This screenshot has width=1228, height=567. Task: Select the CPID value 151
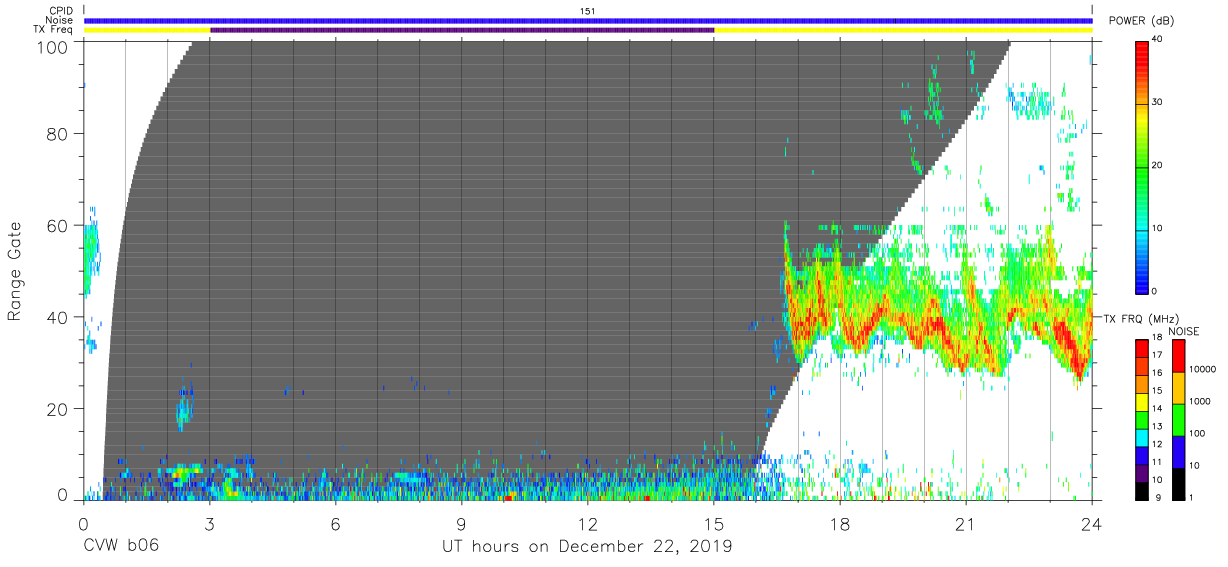pyautogui.click(x=588, y=11)
